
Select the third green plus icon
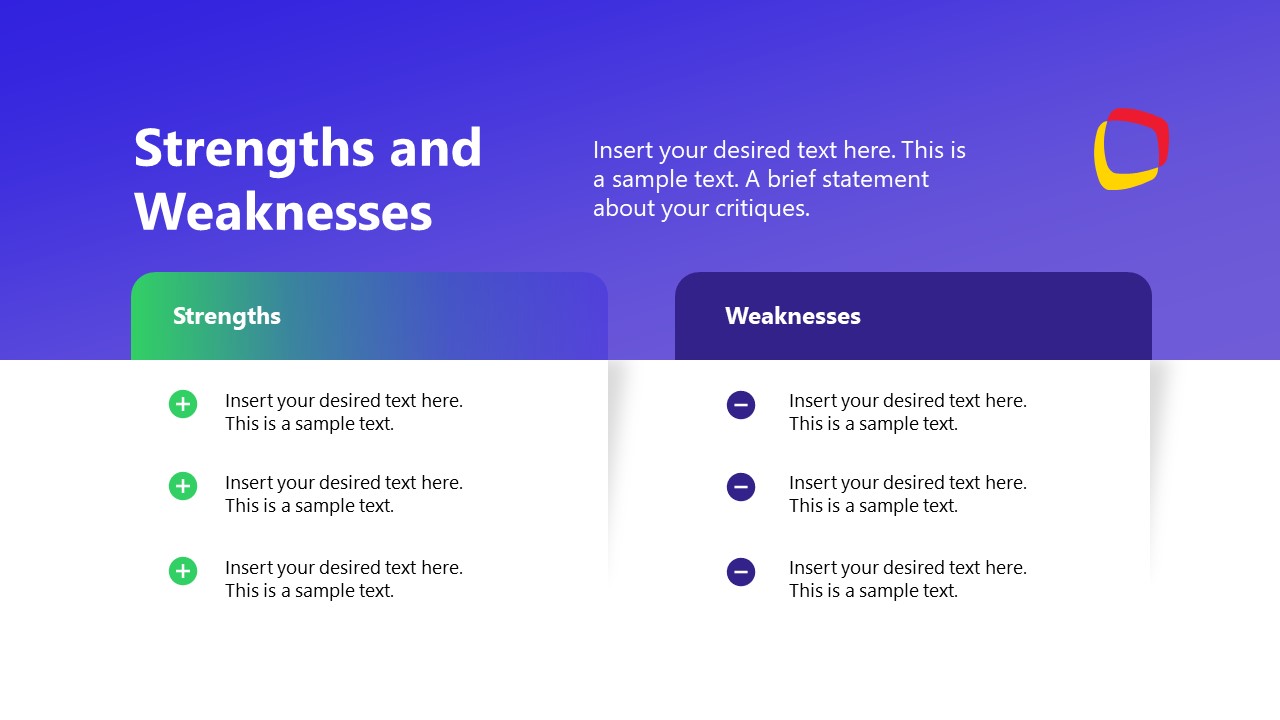tap(183, 571)
